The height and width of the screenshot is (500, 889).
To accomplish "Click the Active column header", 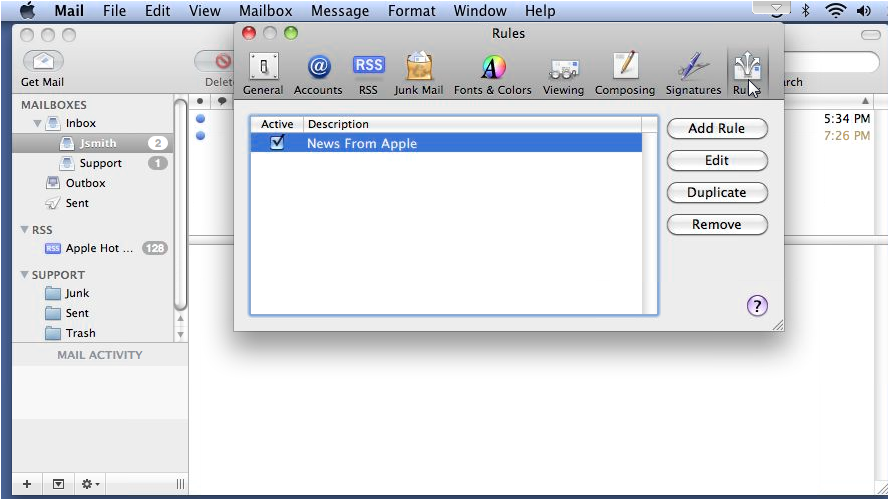I will pyautogui.click(x=277, y=124).
